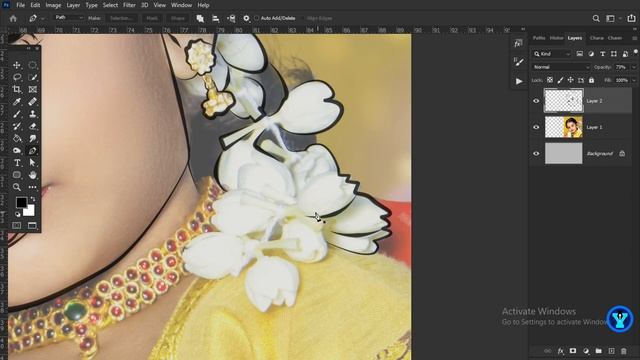Select the Zoom magnifier tool
The height and width of the screenshot is (360, 640).
[17, 187]
